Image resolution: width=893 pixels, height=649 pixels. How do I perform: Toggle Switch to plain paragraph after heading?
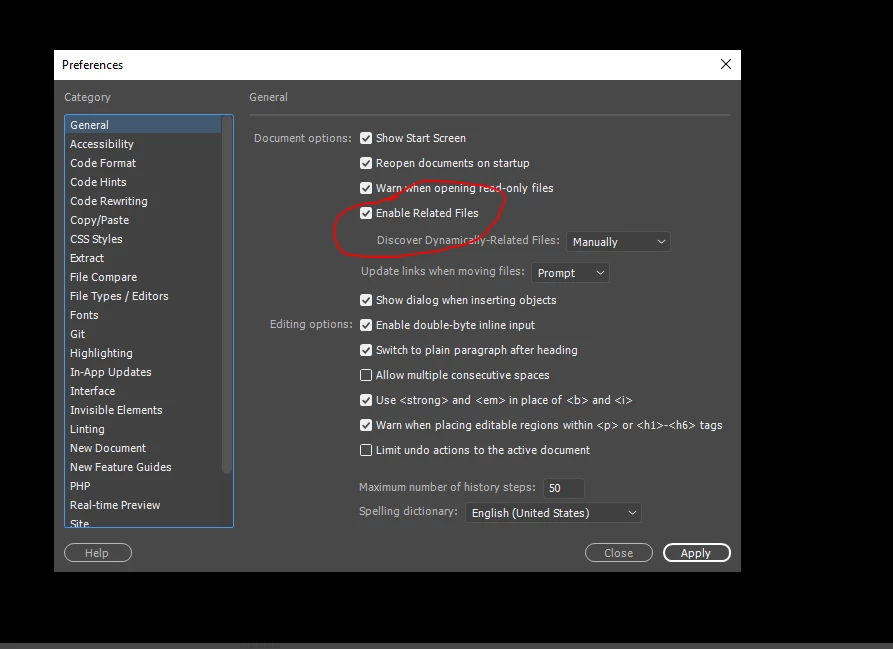[366, 350]
